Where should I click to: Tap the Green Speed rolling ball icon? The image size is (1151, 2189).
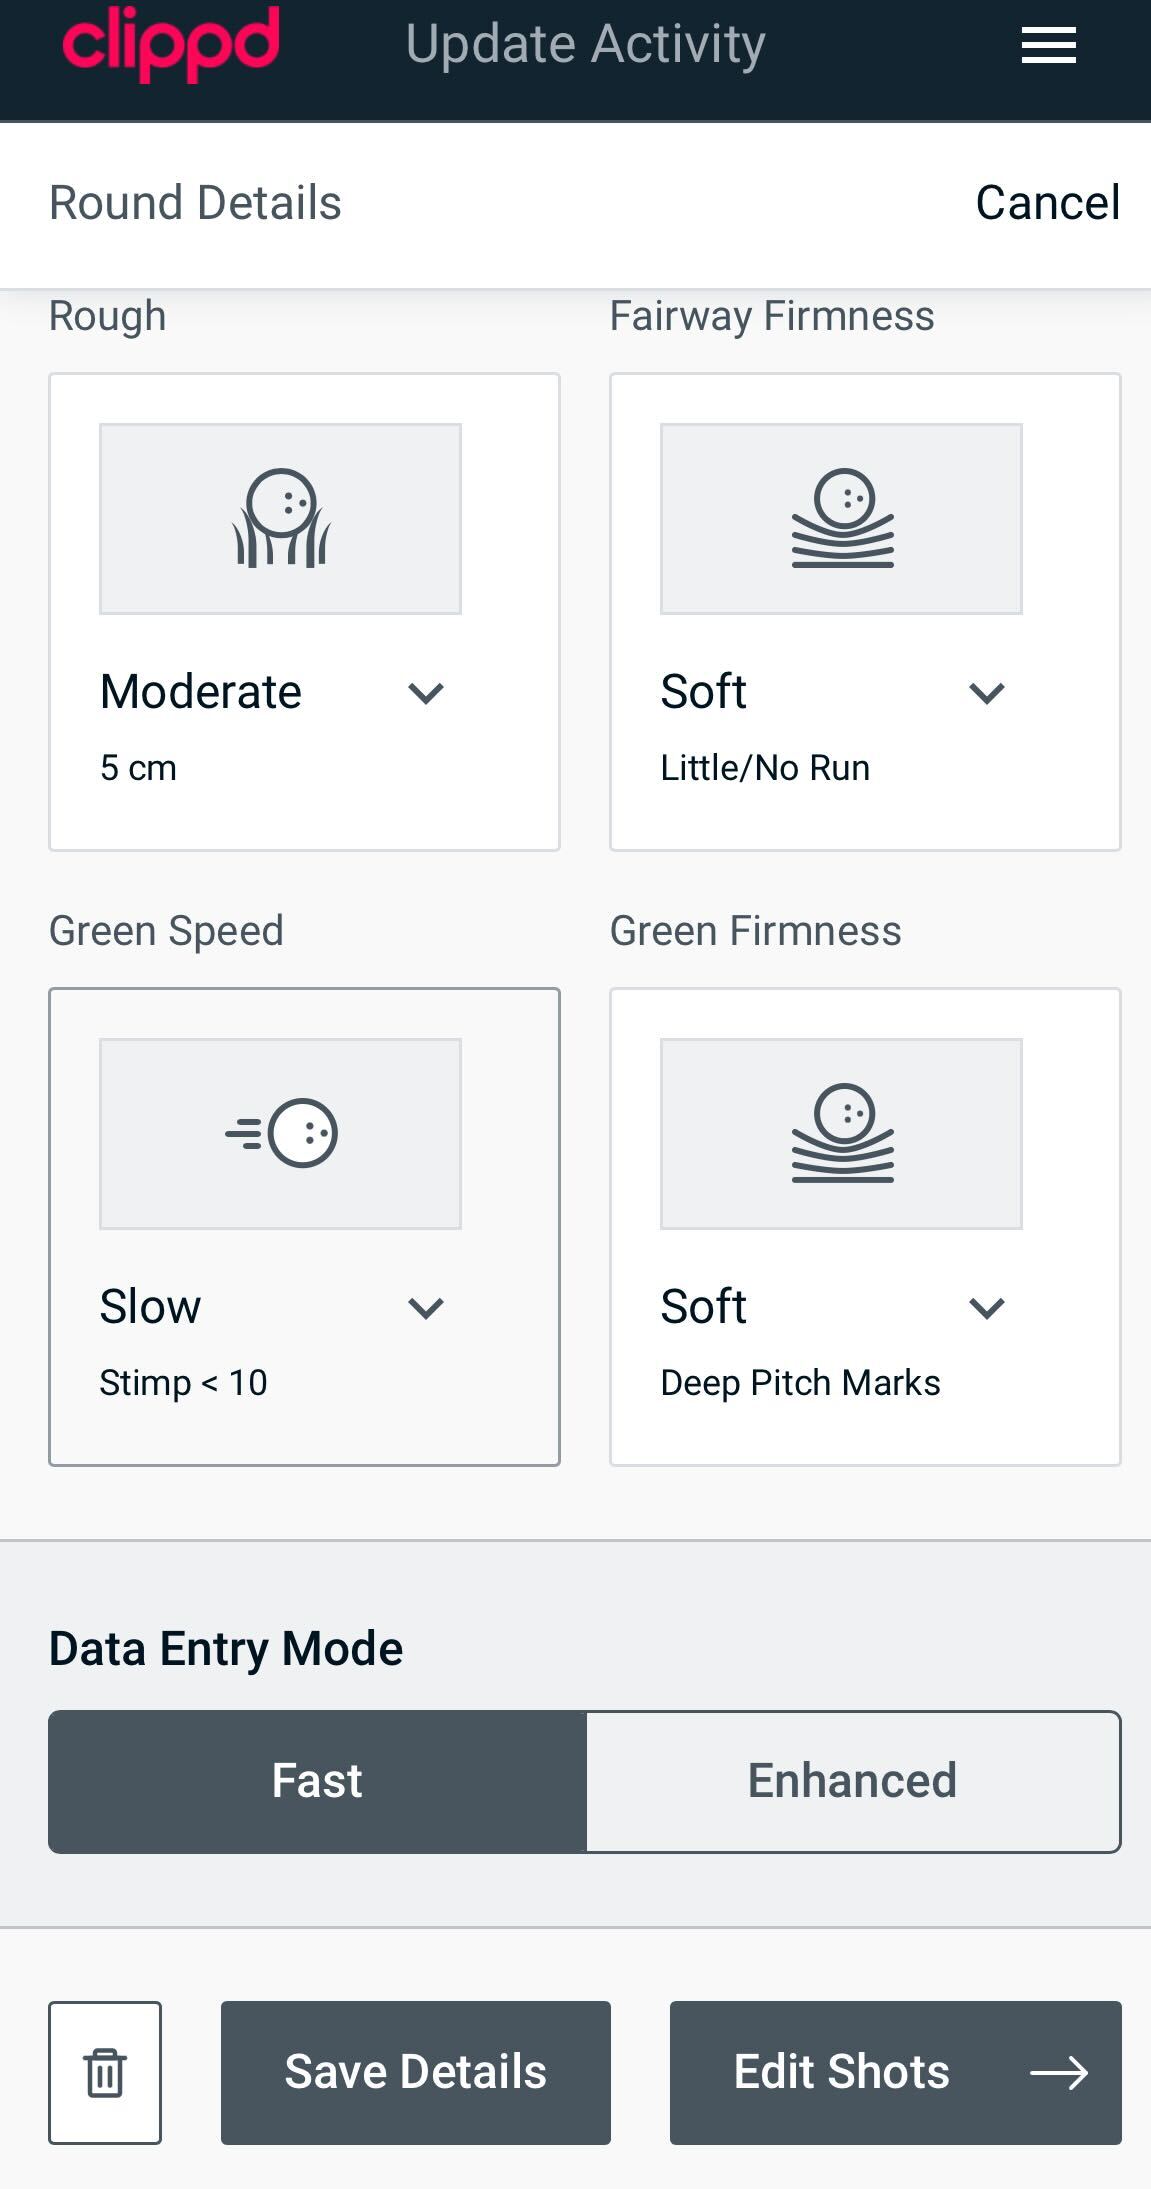pyautogui.click(x=281, y=1134)
